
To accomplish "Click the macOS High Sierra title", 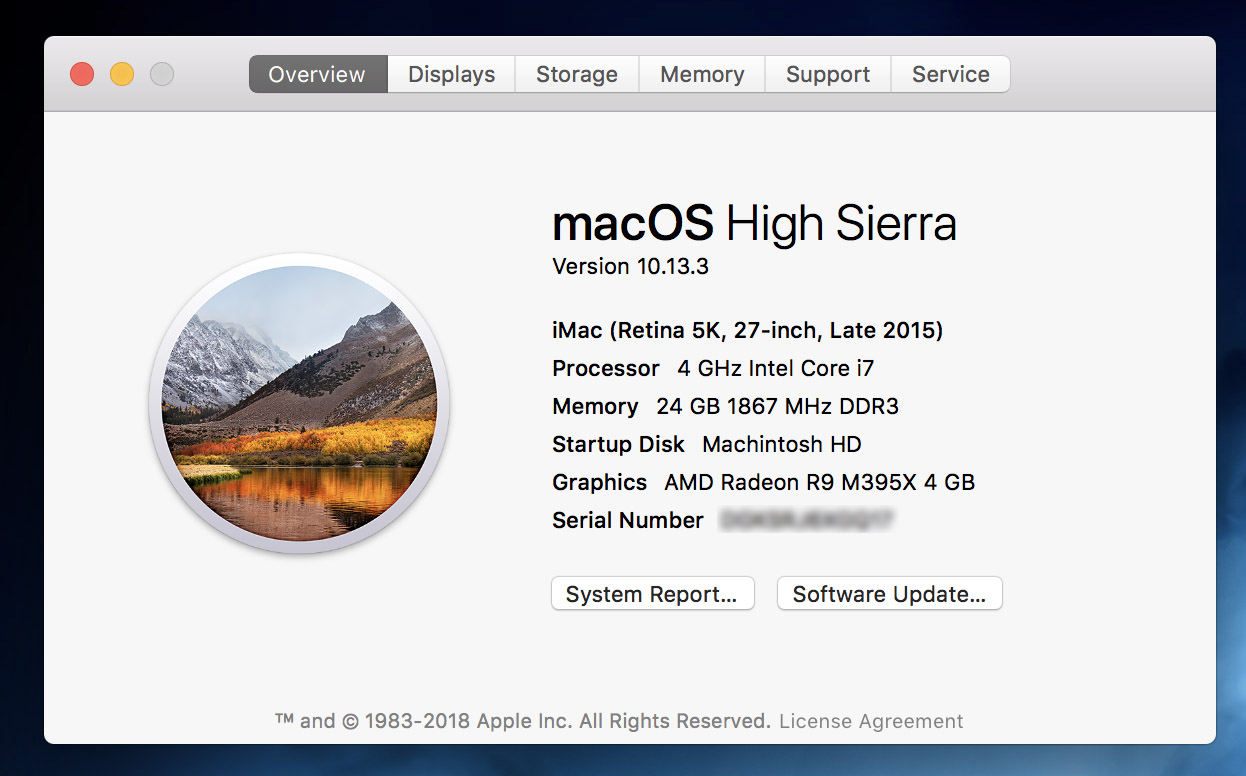I will [754, 223].
